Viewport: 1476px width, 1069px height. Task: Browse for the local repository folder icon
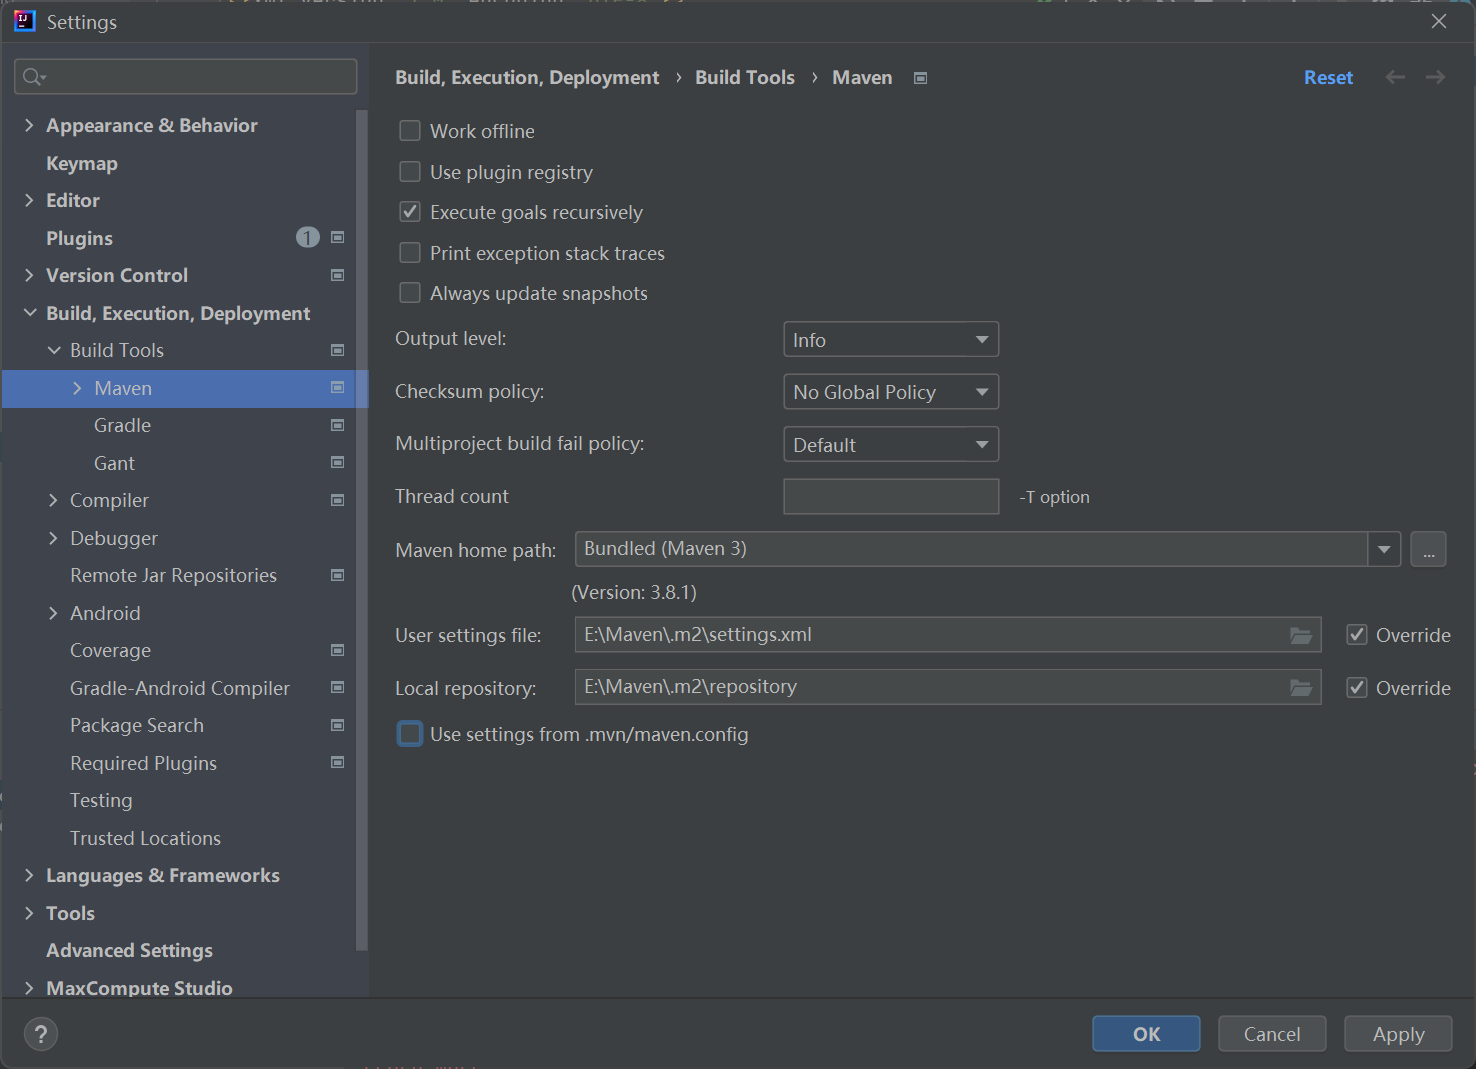click(x=1301, y=687)
